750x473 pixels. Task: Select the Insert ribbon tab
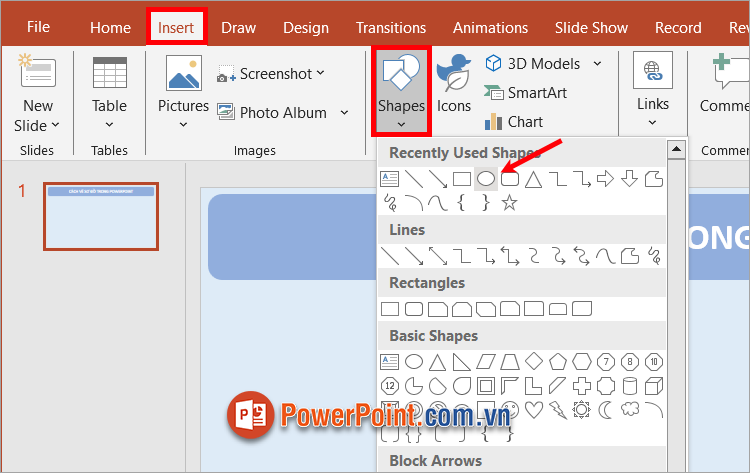[x=176, y=28]
